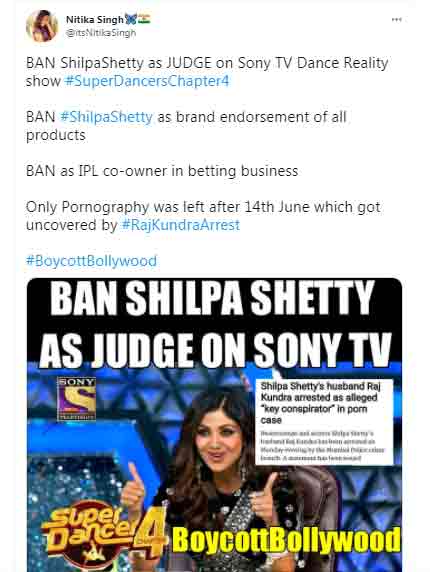Open Nitika Singh's profile avatar

42,26
